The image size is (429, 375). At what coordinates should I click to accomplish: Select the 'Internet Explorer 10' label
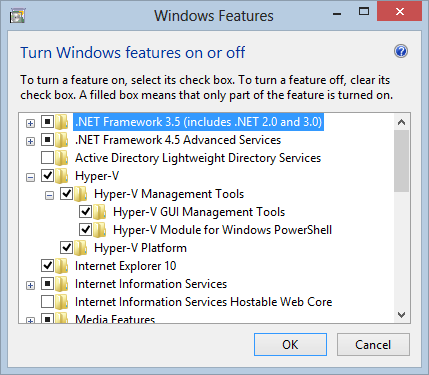pos(125,266)
